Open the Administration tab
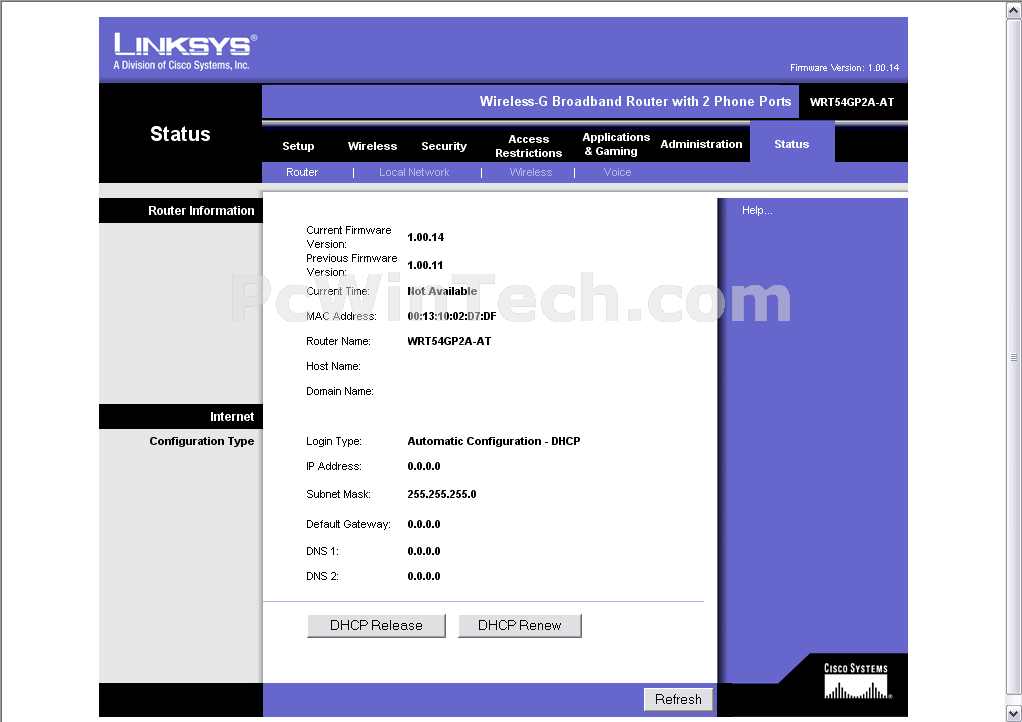The image size is (1022, 722). pyautogui.click(x=701, y=144)
